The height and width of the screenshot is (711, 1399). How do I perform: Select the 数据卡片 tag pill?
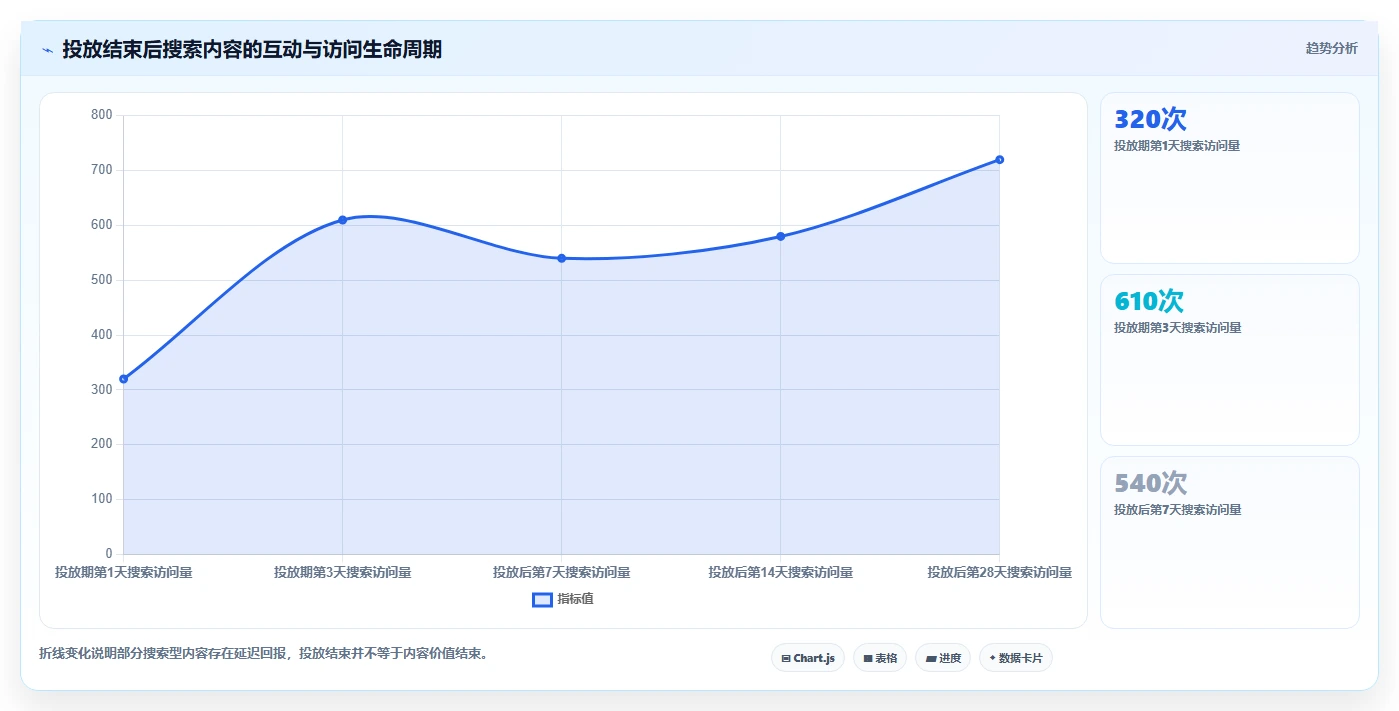click(x=1016, y=658)
